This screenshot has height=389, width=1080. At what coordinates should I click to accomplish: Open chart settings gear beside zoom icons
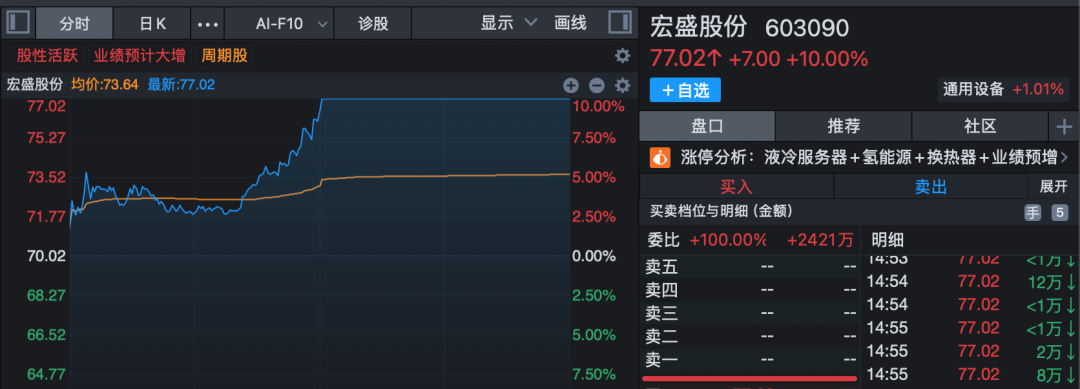click(x=623, y=85)
